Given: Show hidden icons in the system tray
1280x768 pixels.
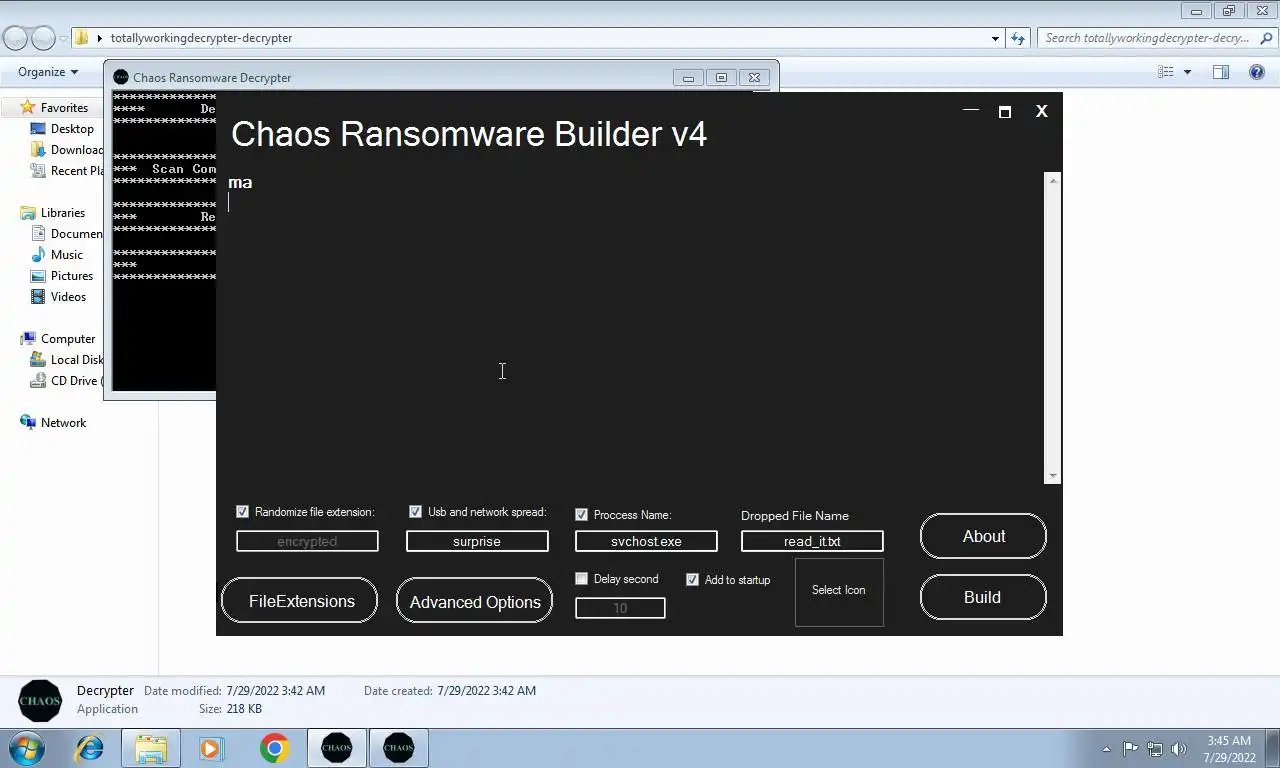Looking at the screenshot, I should click(1106, 749).
